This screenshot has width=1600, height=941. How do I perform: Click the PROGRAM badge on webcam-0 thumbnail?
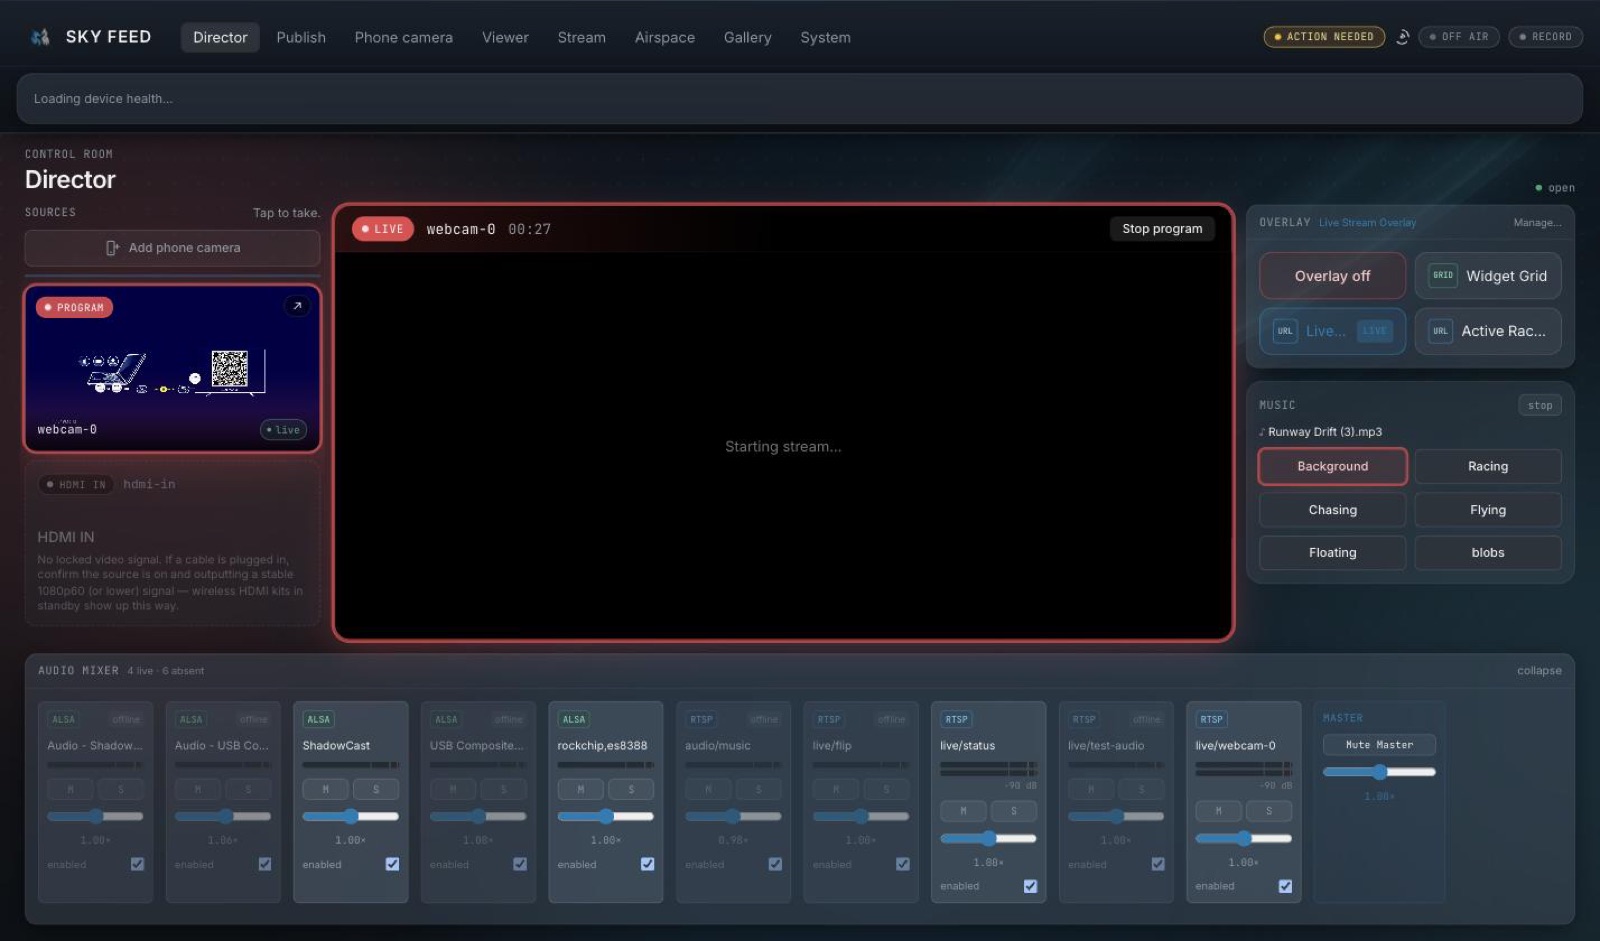pyautogui.click(x=75, y=307)
